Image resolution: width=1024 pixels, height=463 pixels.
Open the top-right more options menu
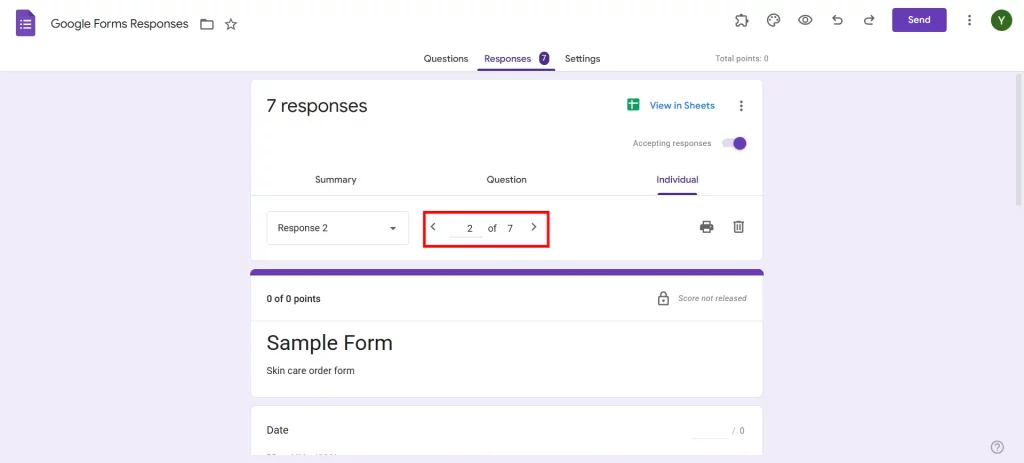pos(970,20)
